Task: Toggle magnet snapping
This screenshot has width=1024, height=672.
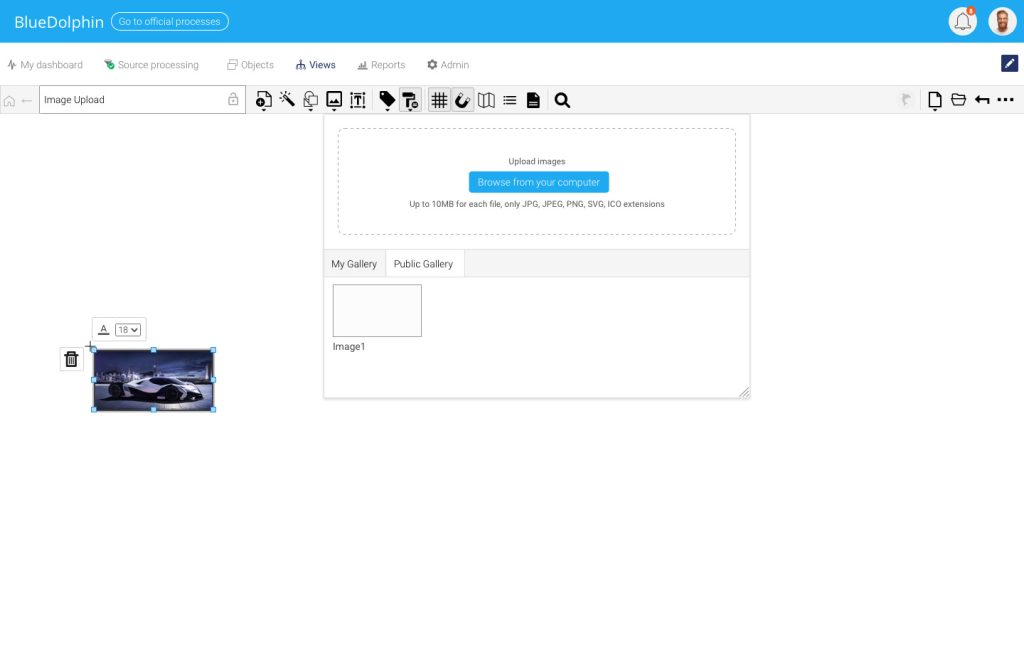Action: pos(462,100)
